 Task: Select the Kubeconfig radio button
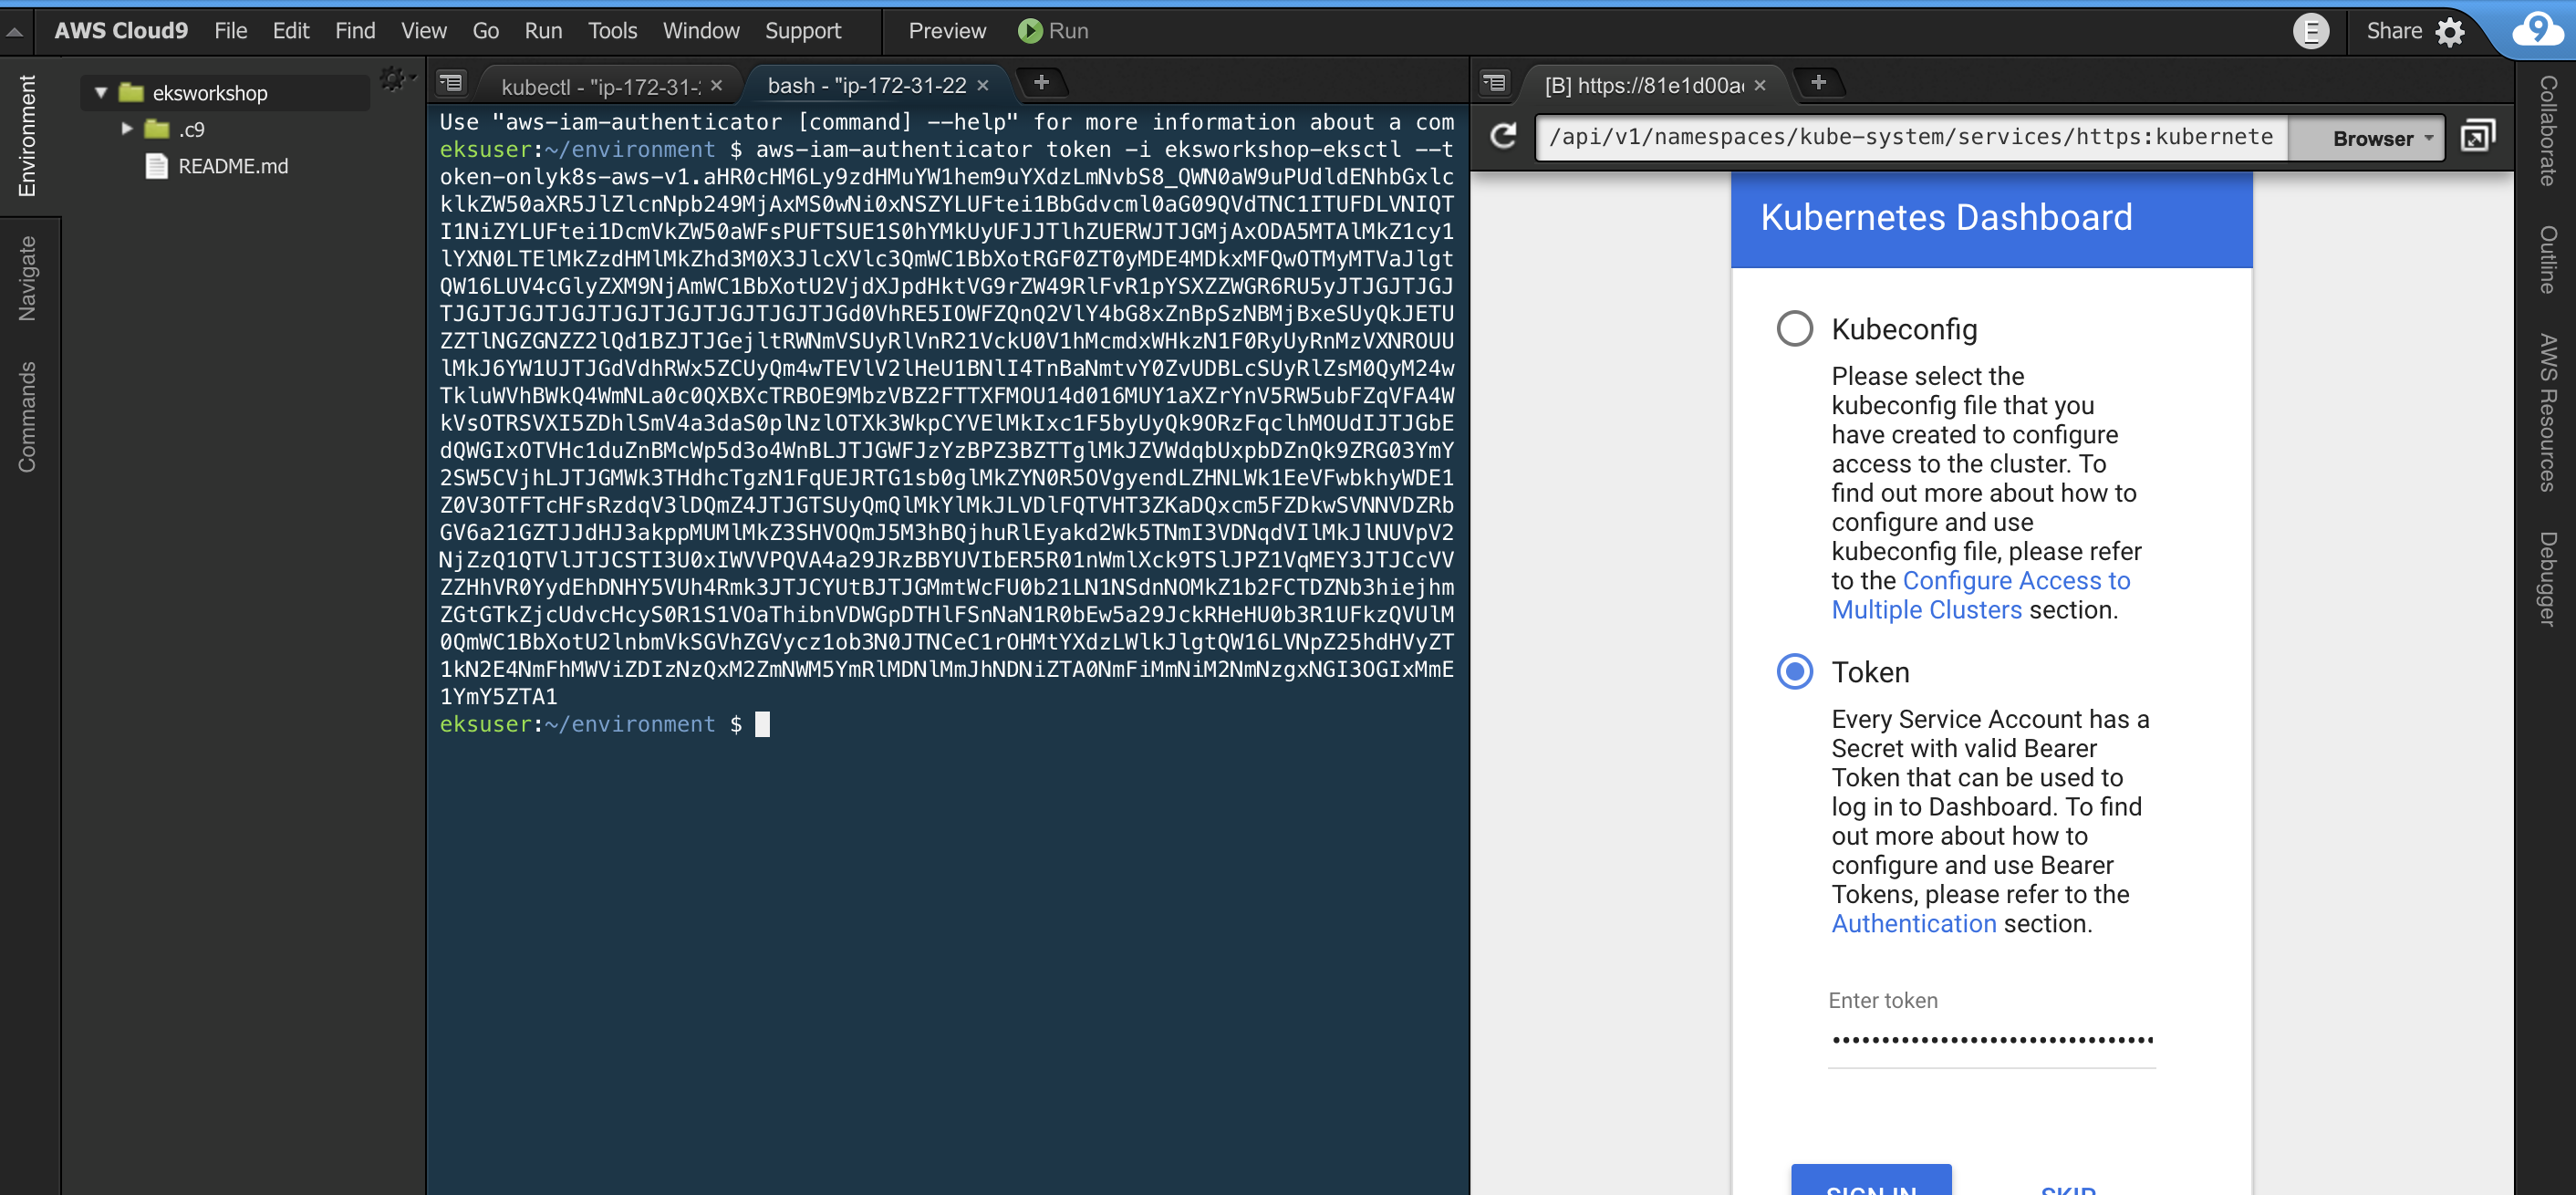point(1794,328)
